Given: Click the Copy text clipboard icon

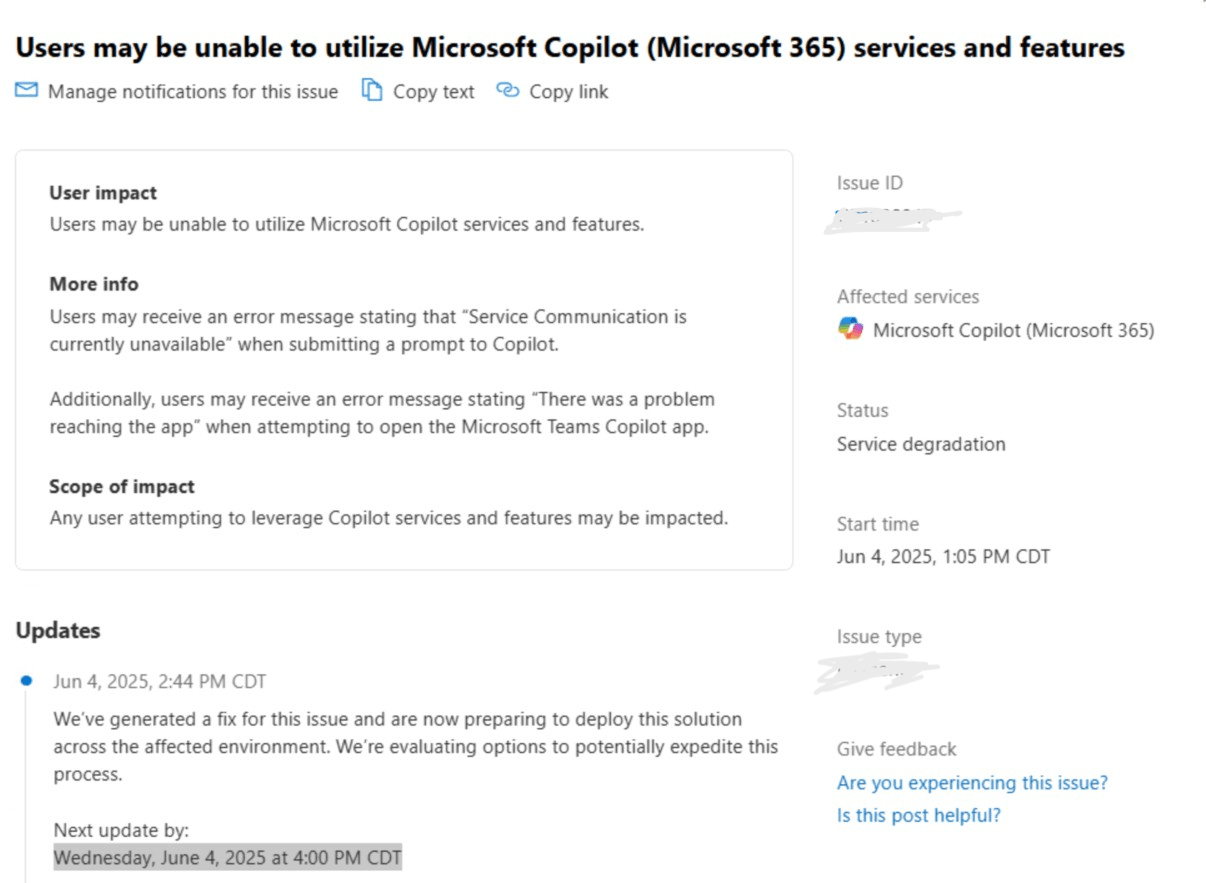Looking at the screenshot, I should coord(372,91).
